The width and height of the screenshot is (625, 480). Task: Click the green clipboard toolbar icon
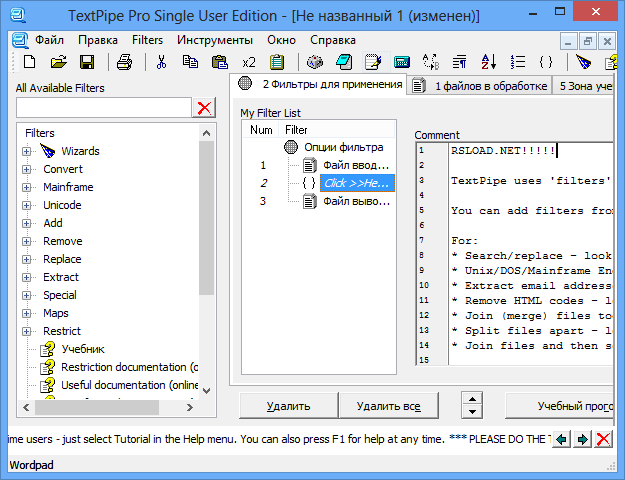point(277,62)
